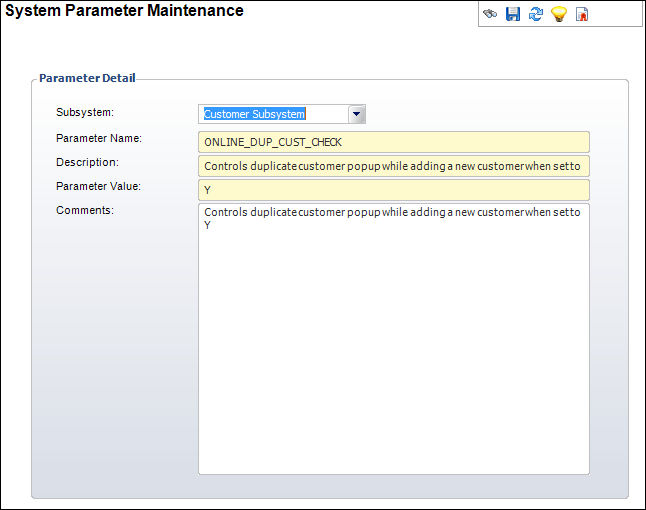Screen dimensions: 646x510
Task: Click empty space right of toolbar icons
Action: (x=616, y=14)
